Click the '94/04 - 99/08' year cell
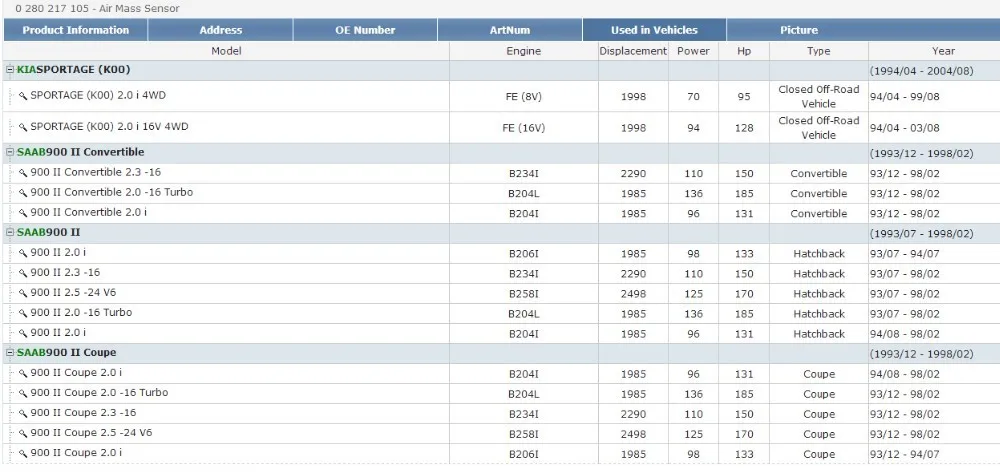 click(x=904, y=97)
